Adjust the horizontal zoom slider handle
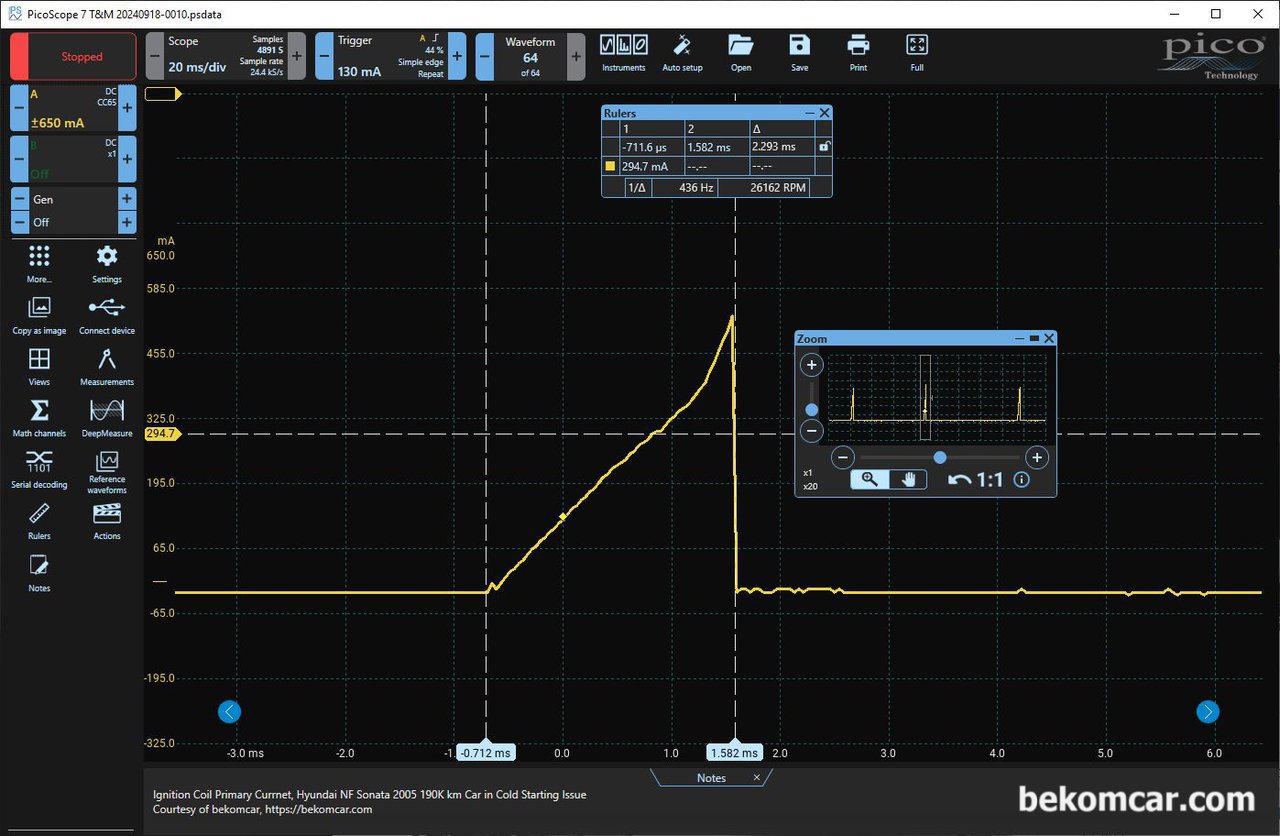The height and width of the screenshot is (836, 1280). pyautogui.click(x=940, y=457)
